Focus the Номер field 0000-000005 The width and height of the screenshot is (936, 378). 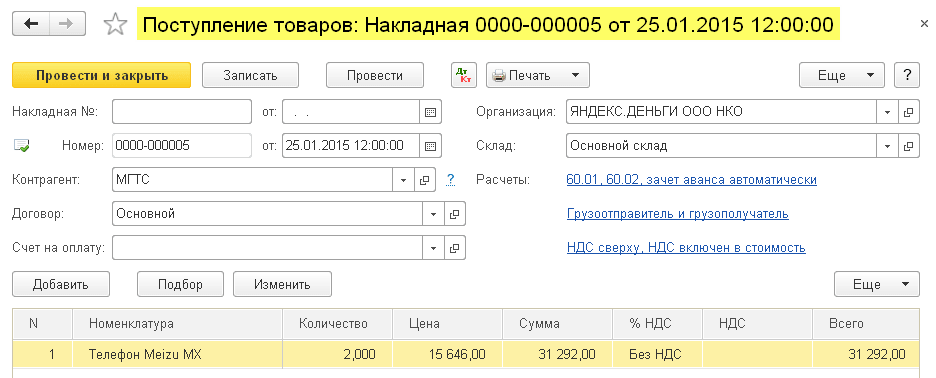[182, 145]
